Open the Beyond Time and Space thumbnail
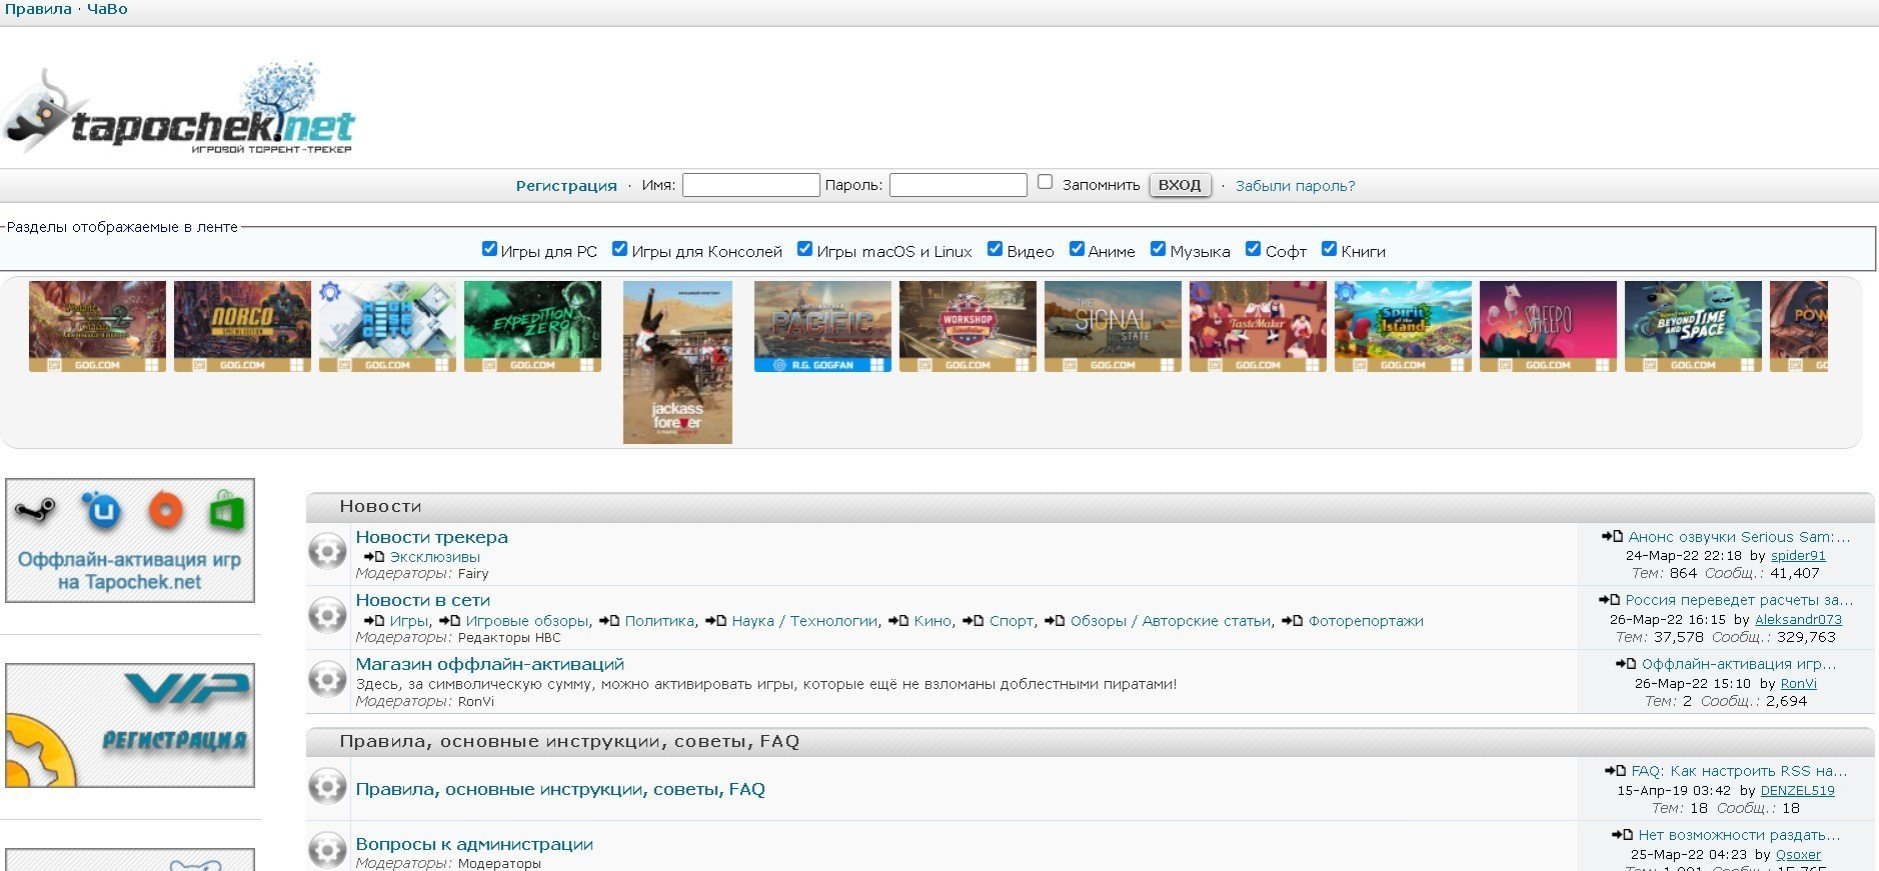This screenshot has height=871, width=1879. coord(1692,326)
